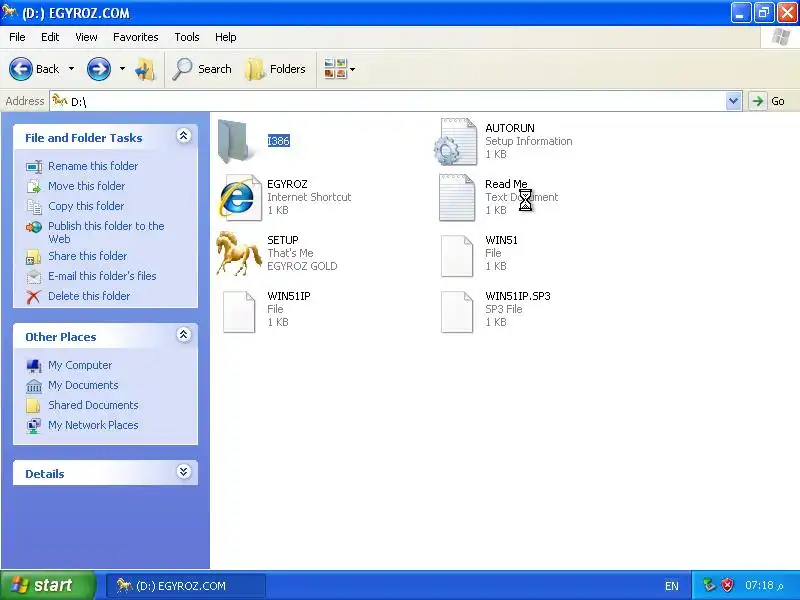The height and width of the screenshot is (600, 800).
Task: Select the WIN51 file icon
Action: coord(457,256)
